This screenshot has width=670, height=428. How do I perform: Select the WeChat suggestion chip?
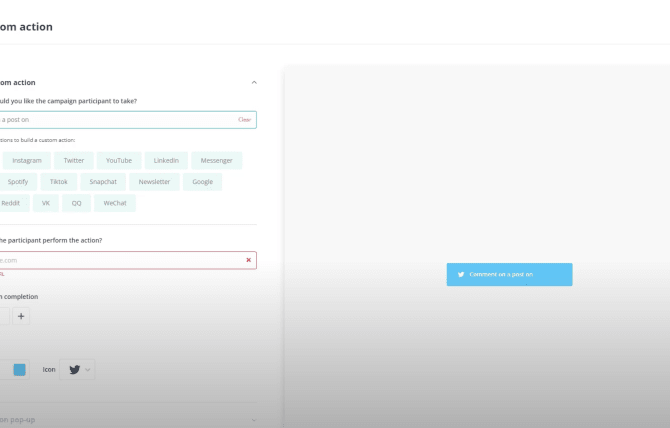[x=115, y=203]
